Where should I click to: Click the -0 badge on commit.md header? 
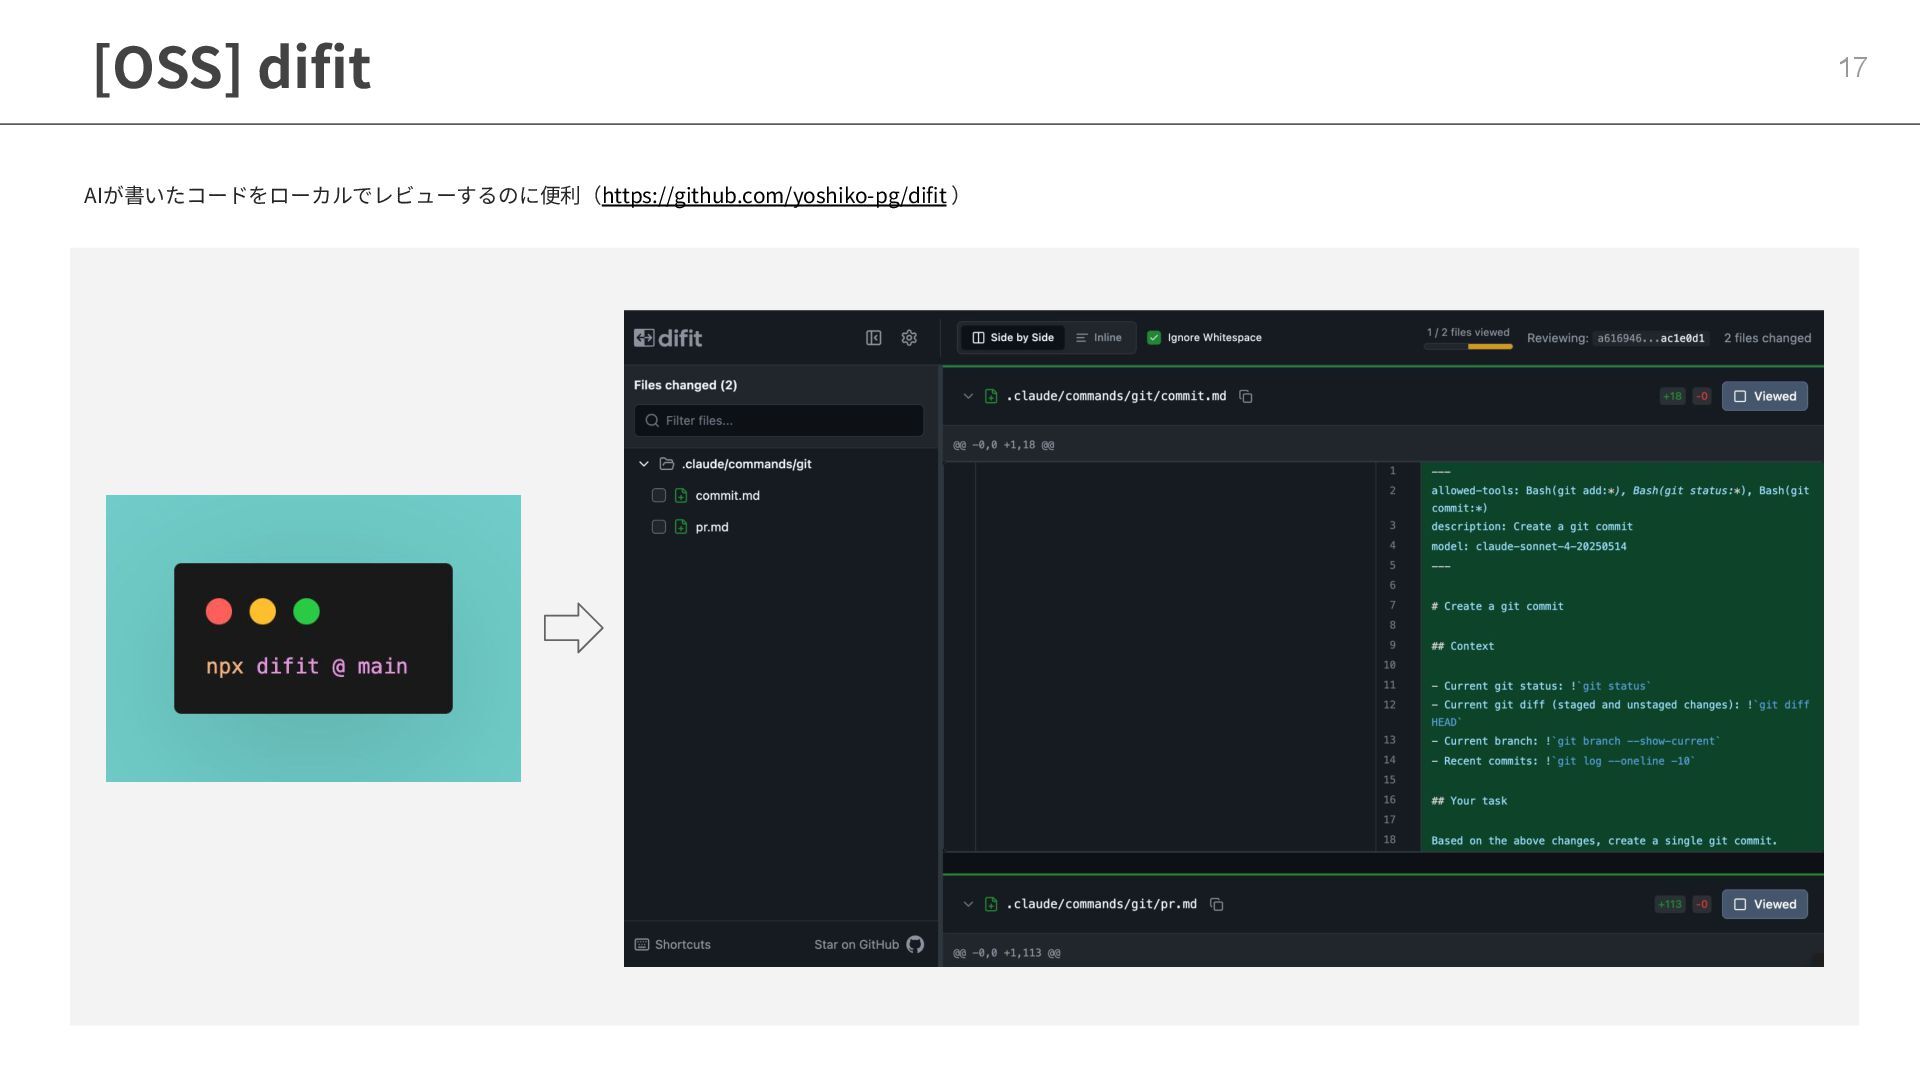click(x=1702, y=396)
